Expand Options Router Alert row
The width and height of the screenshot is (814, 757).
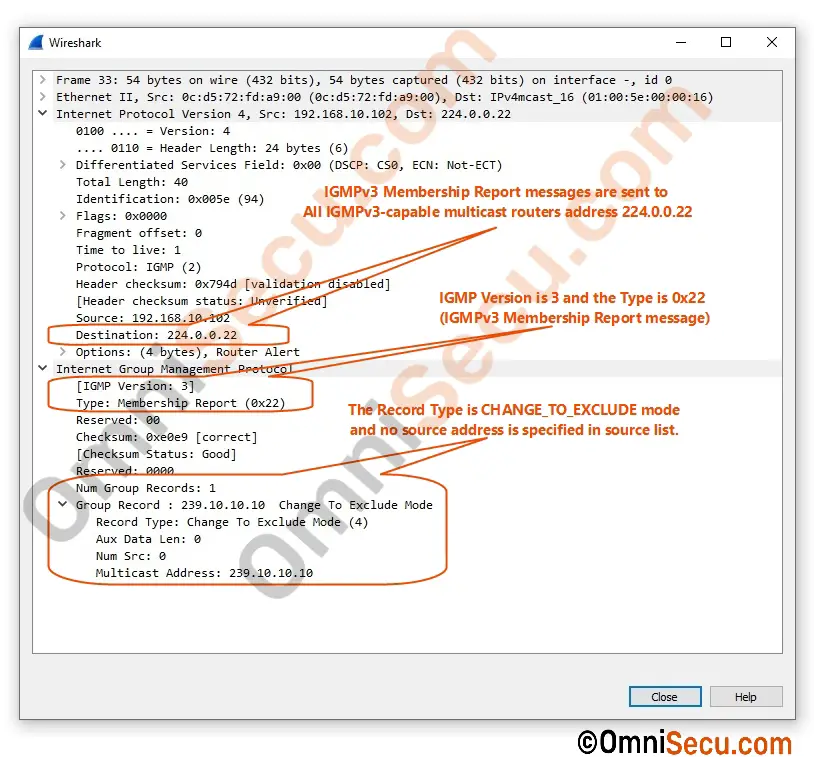(62, 352)
